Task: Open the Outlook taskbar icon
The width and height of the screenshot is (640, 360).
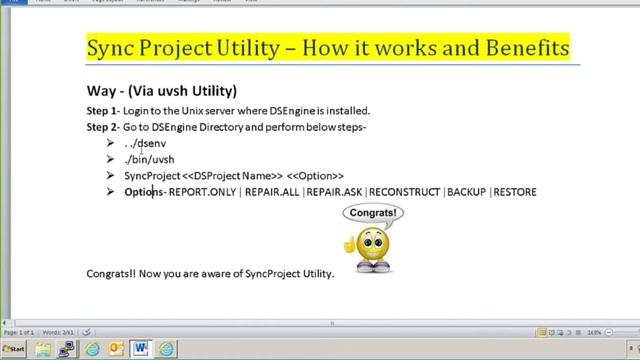Action: [x=116, y=349]
